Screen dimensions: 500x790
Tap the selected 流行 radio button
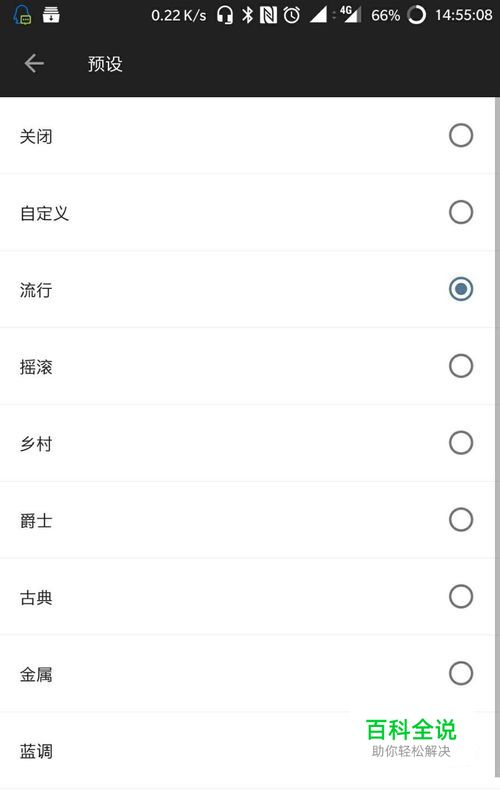click(x=461, y=289)
